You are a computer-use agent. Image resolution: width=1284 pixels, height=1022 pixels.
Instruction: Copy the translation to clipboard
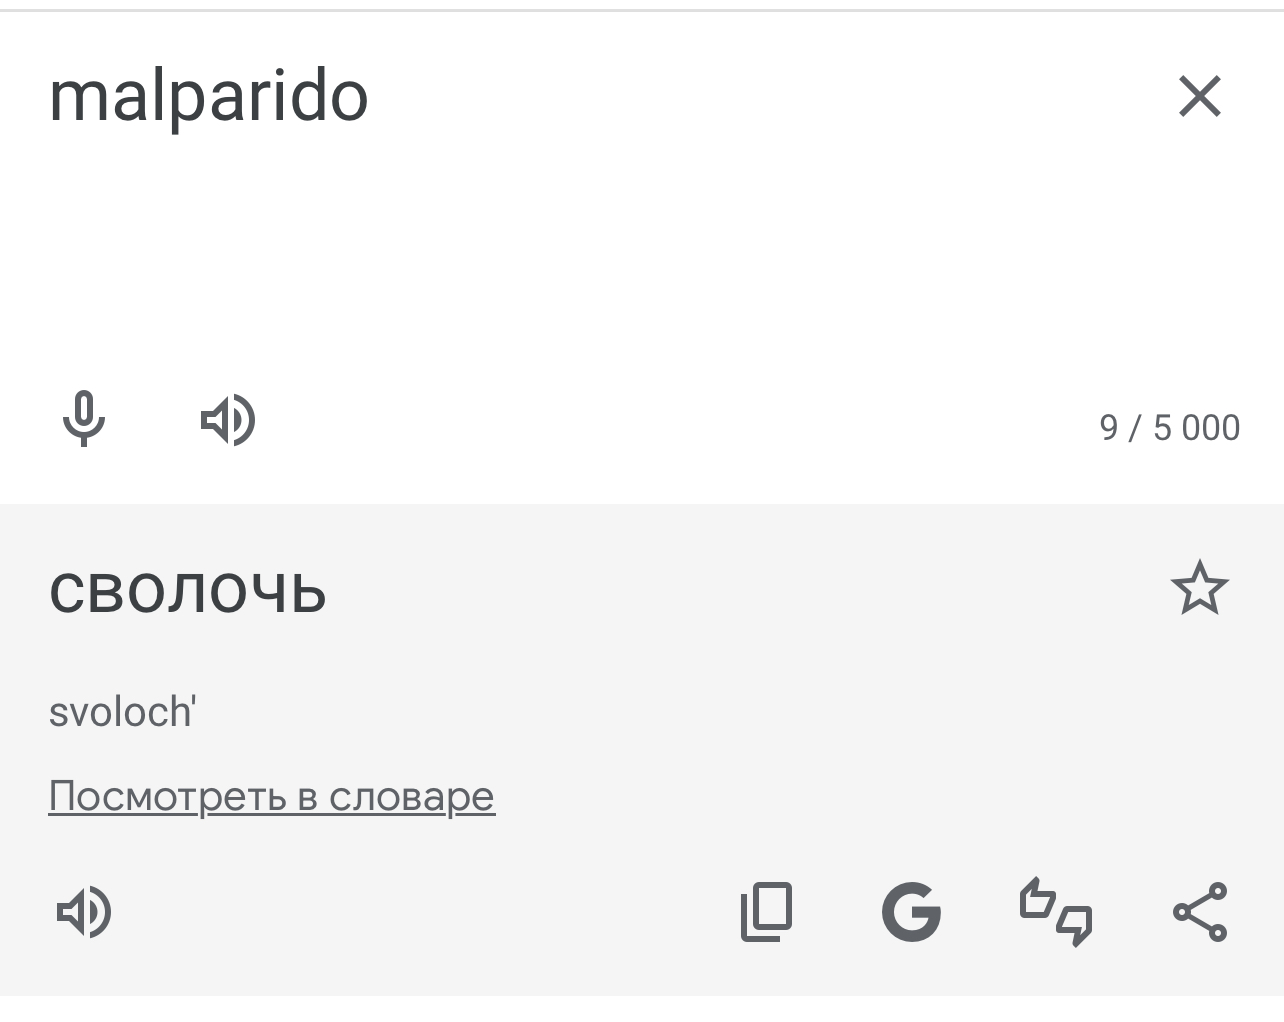click(766, 912)
